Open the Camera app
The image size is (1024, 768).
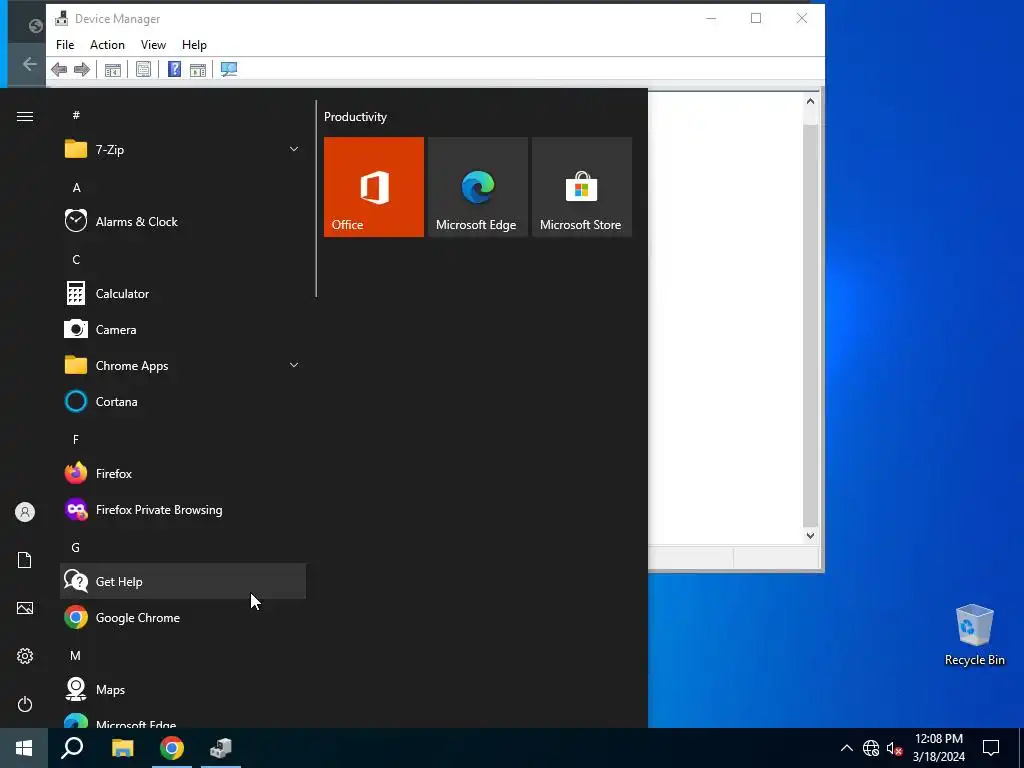pos(183,330)
